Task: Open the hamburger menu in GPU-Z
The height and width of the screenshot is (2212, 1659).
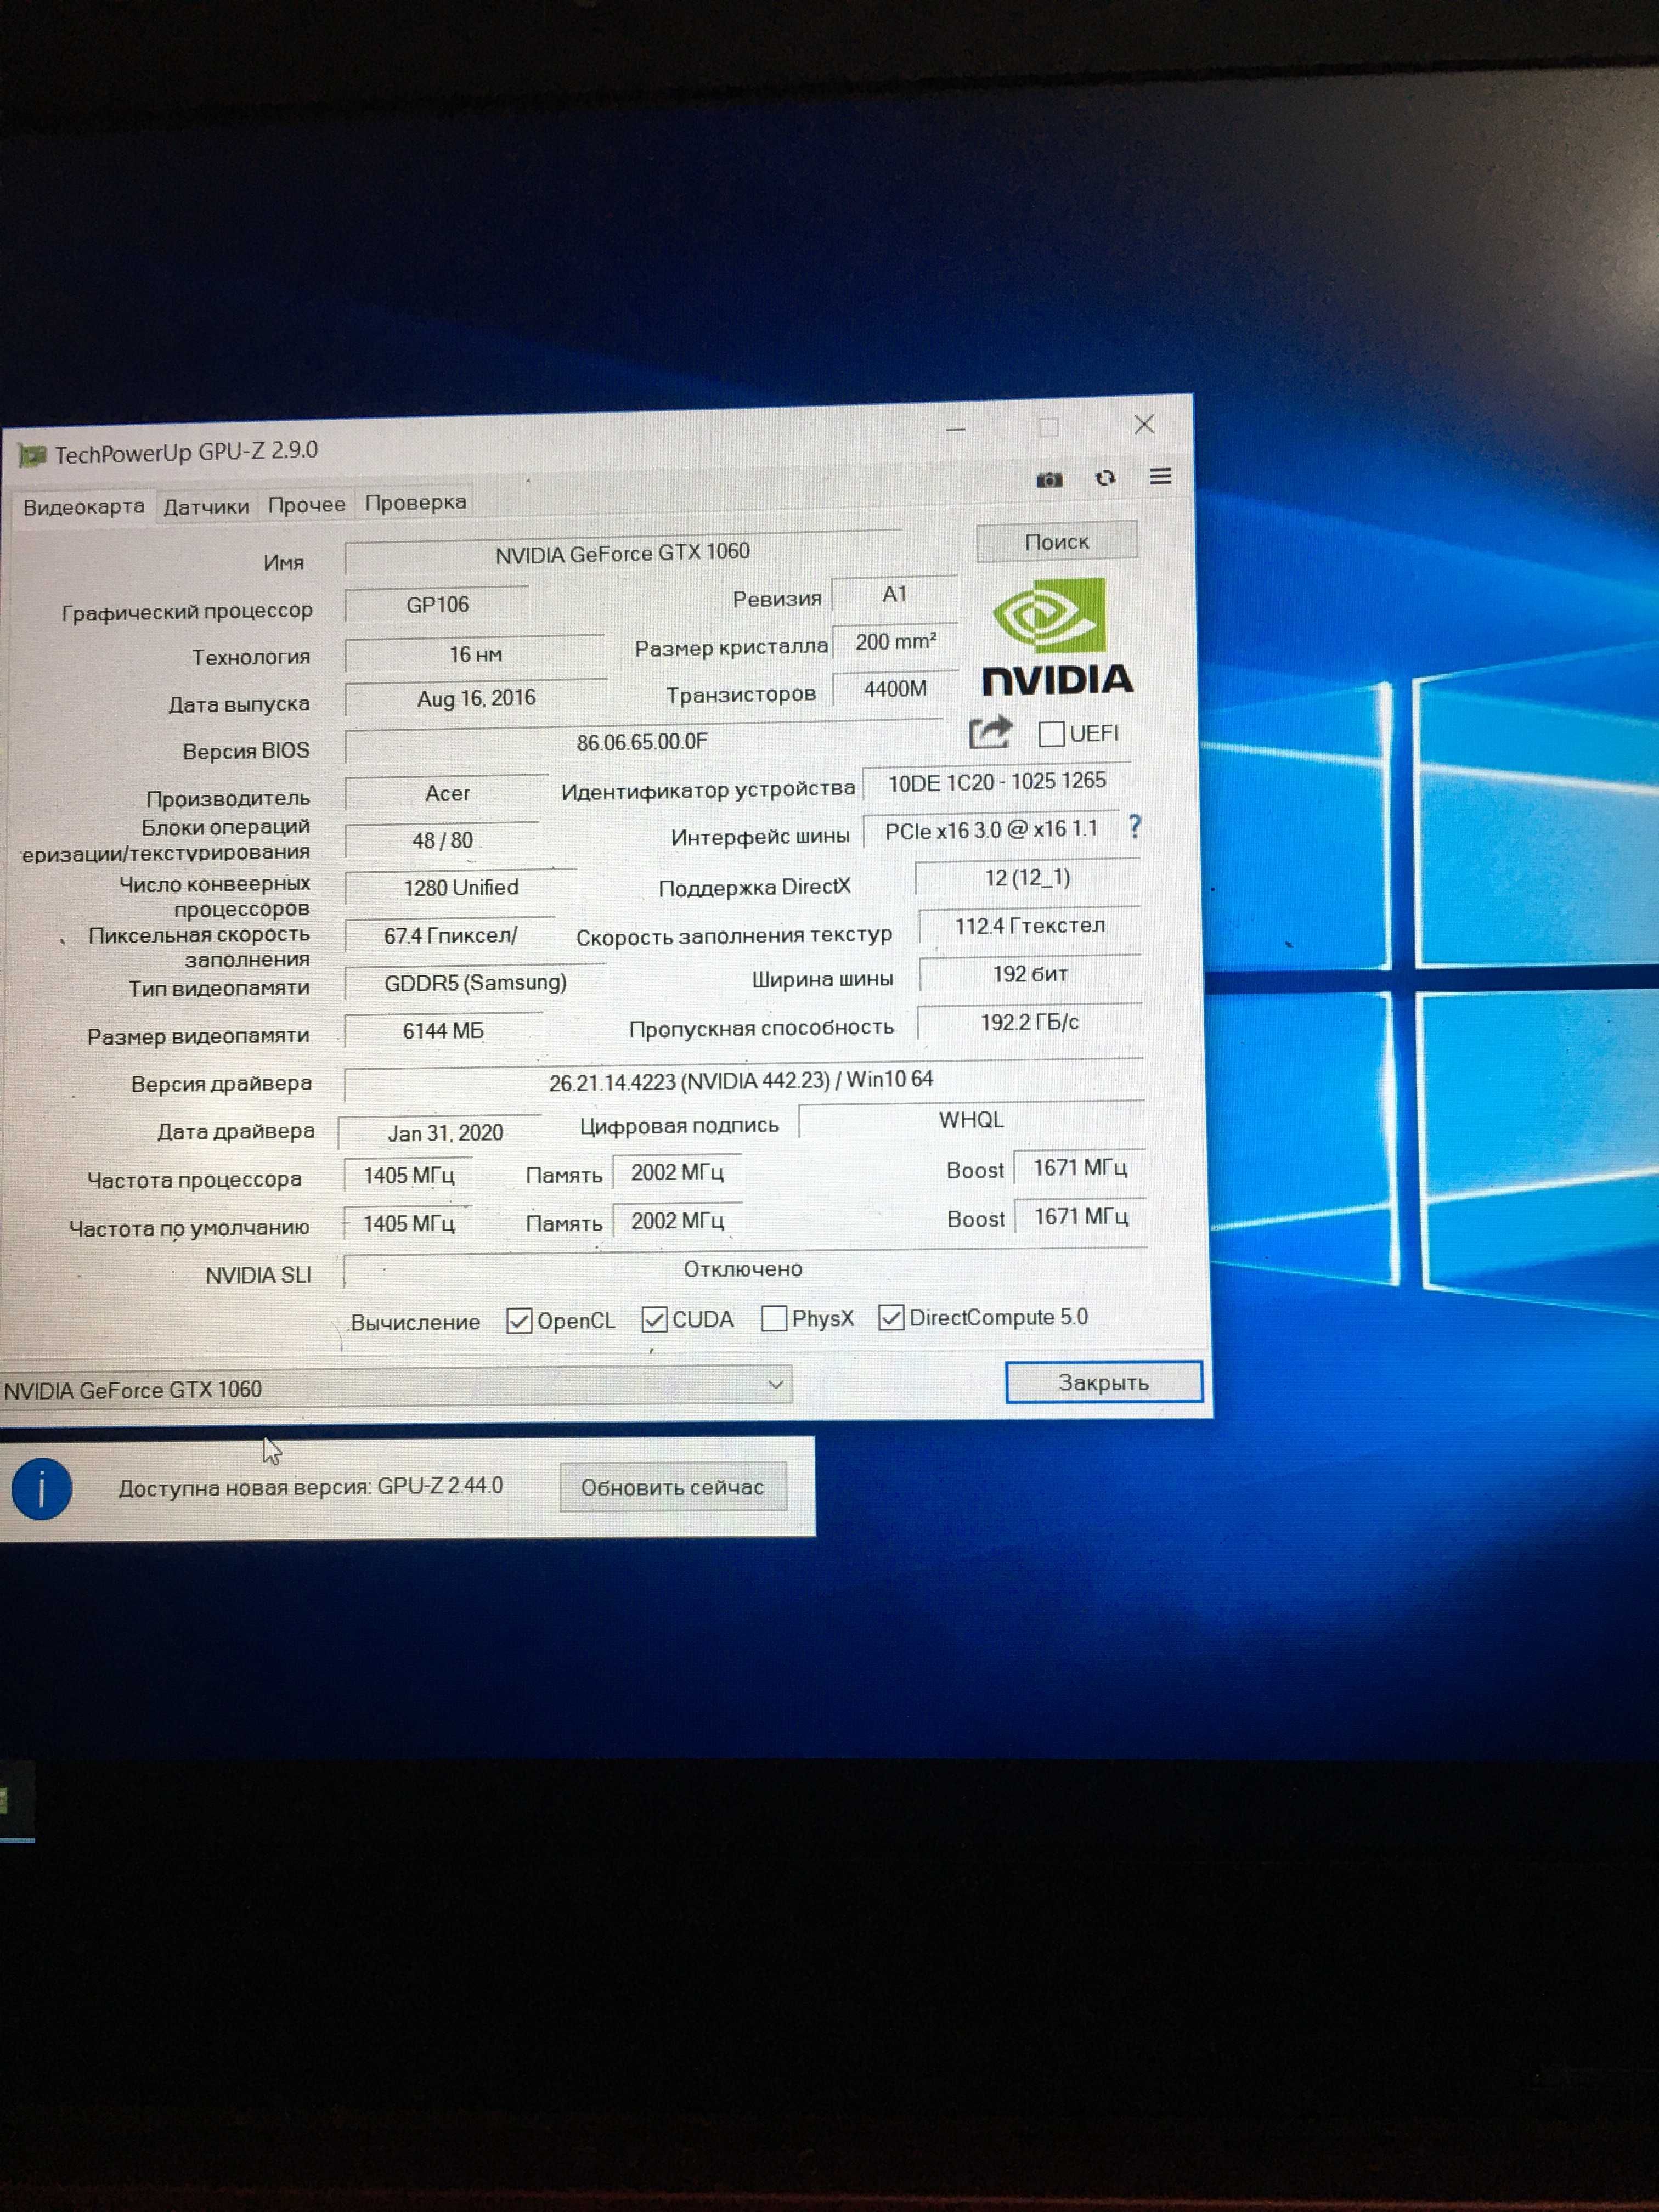Action: 1160,476
